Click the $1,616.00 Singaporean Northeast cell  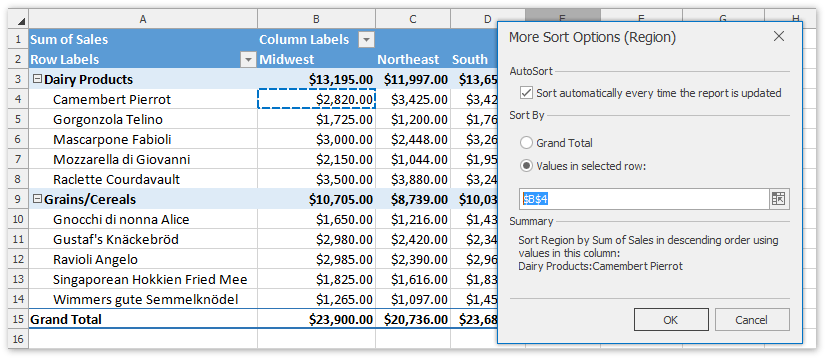[x=413, y=280]
